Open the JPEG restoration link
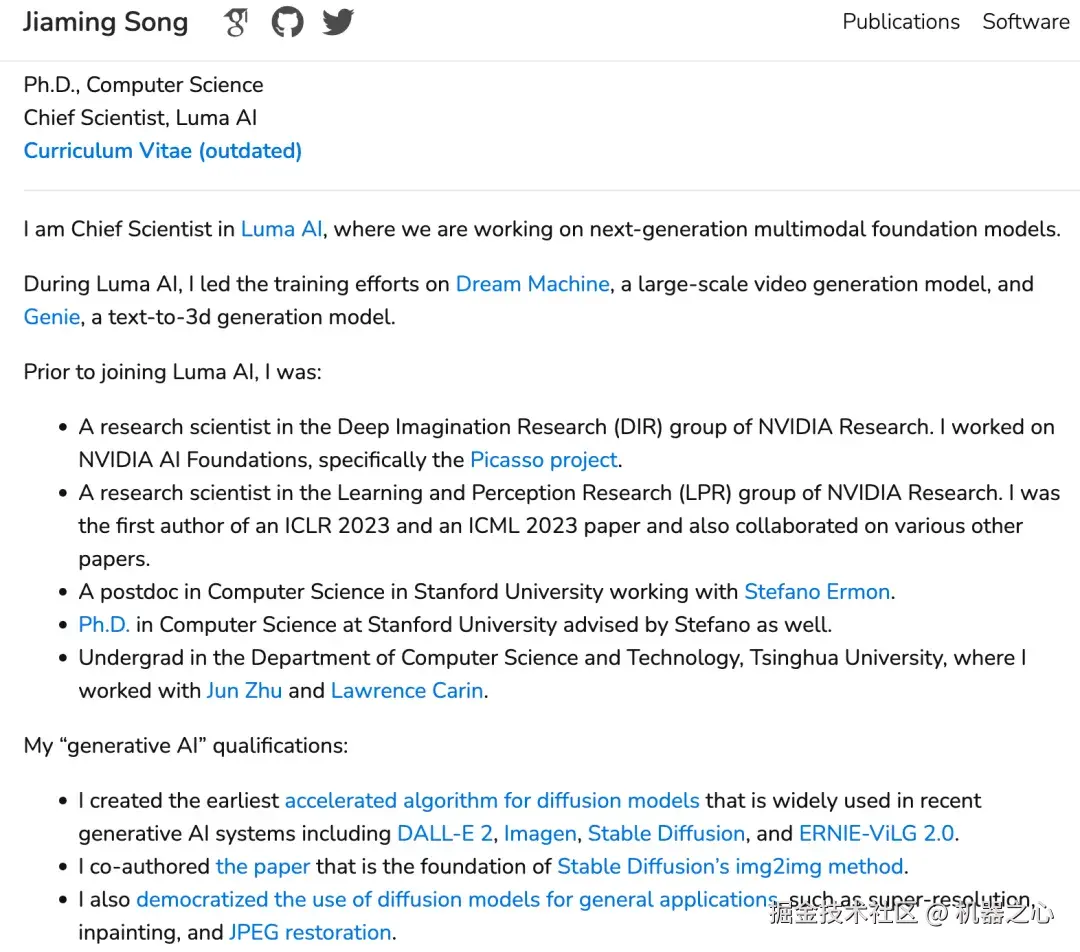Image resolution: width=1080 pixels, height=952 pixels. pos(310,933)
